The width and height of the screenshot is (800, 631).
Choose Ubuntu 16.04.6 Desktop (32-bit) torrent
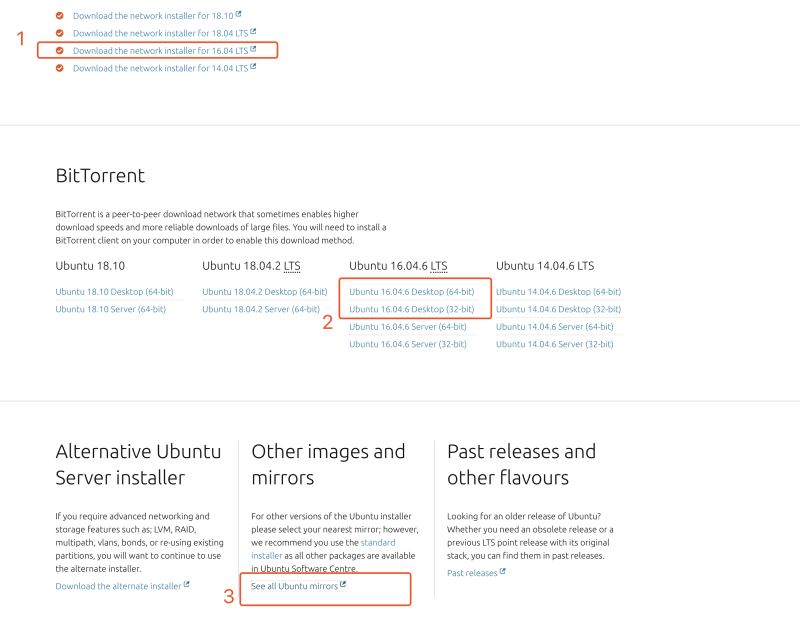pos(411,309)
